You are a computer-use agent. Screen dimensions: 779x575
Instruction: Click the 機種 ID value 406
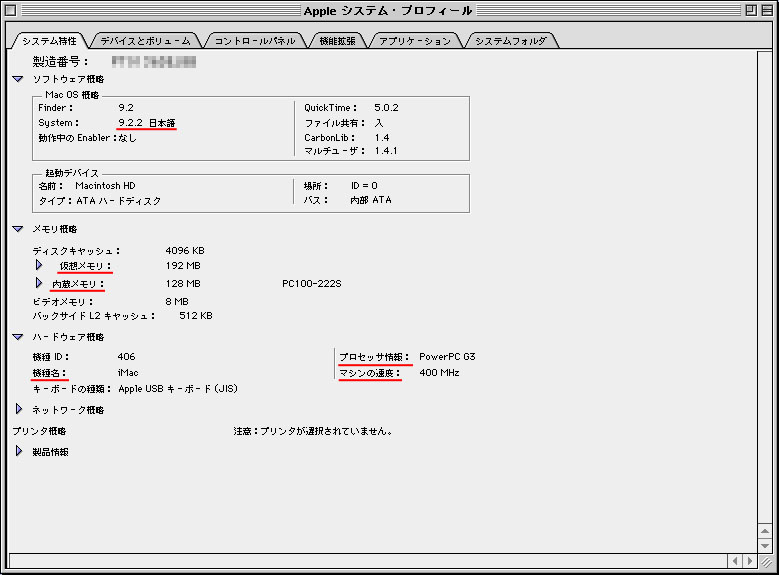click(x=126, y=357)
